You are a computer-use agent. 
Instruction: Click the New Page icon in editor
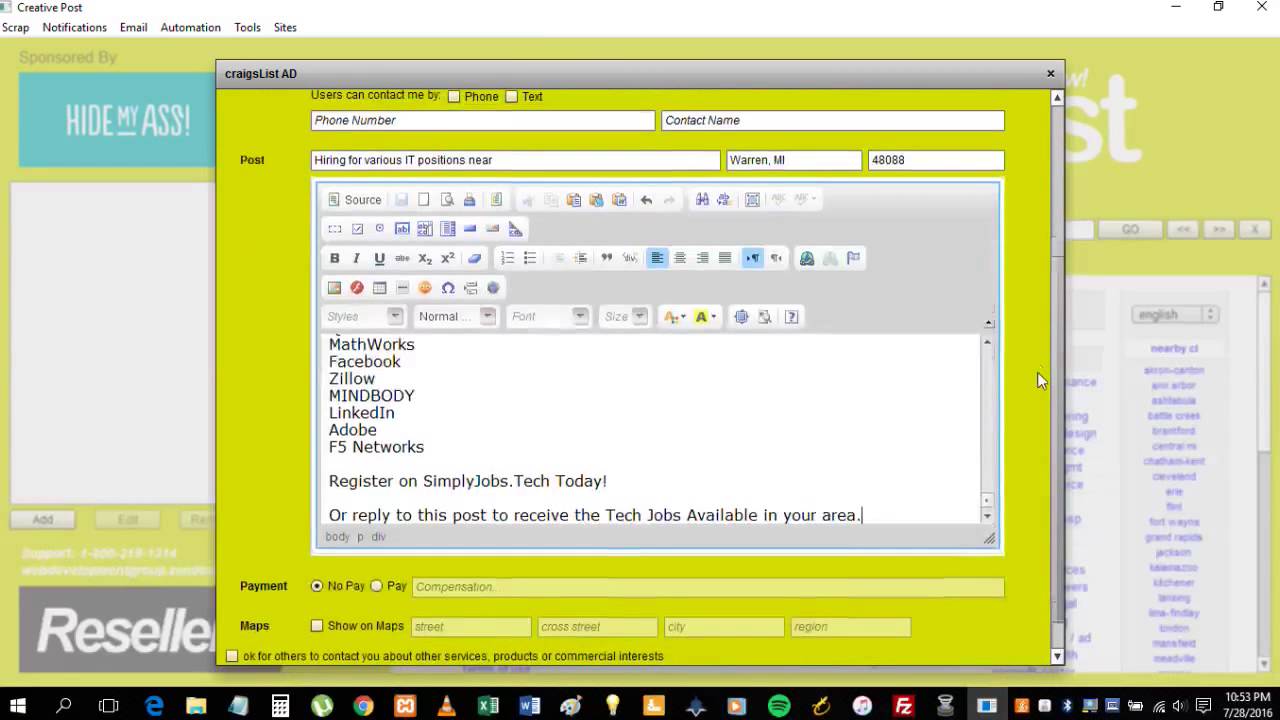click(424, 200)
